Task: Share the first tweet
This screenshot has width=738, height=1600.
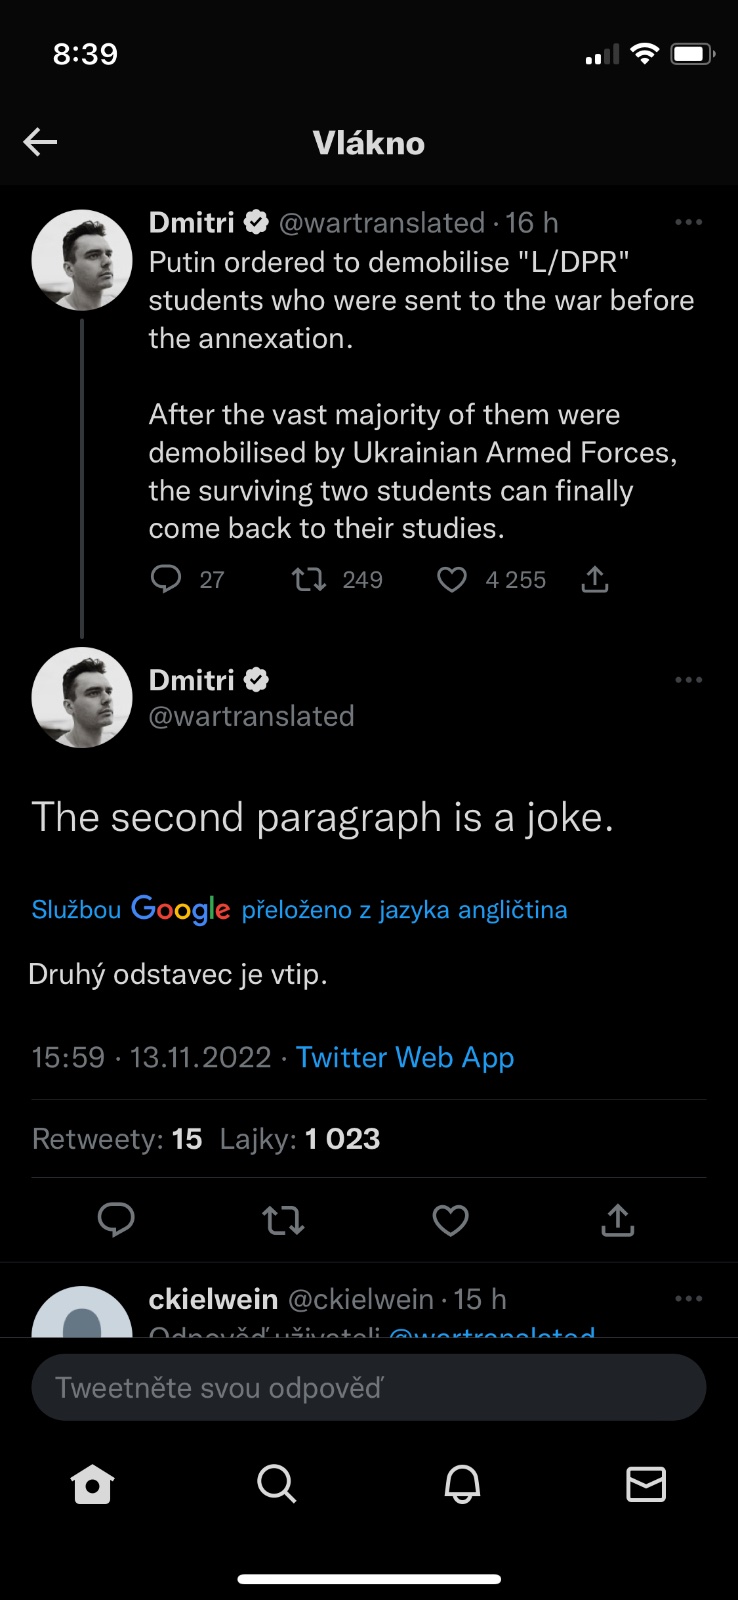Action: [595, 579]
